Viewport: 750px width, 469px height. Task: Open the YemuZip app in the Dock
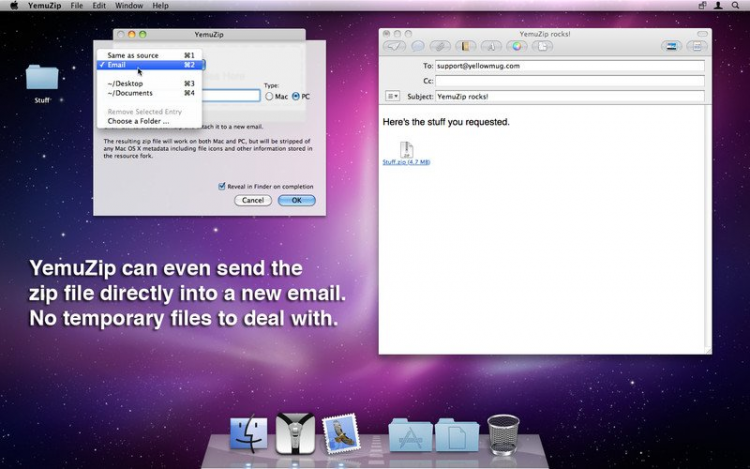[295, 433]
